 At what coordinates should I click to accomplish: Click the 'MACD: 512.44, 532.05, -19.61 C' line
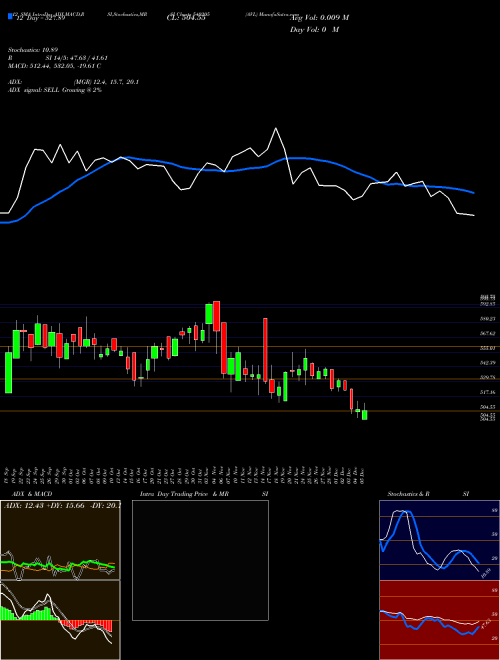click(54, 66)
